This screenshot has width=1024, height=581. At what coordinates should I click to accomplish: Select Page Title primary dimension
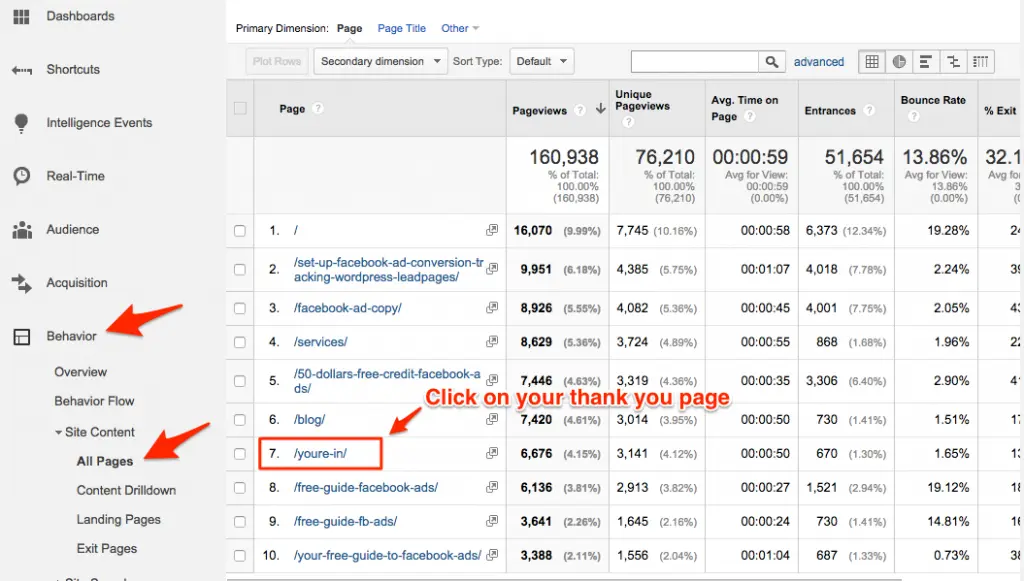point(402,29)
